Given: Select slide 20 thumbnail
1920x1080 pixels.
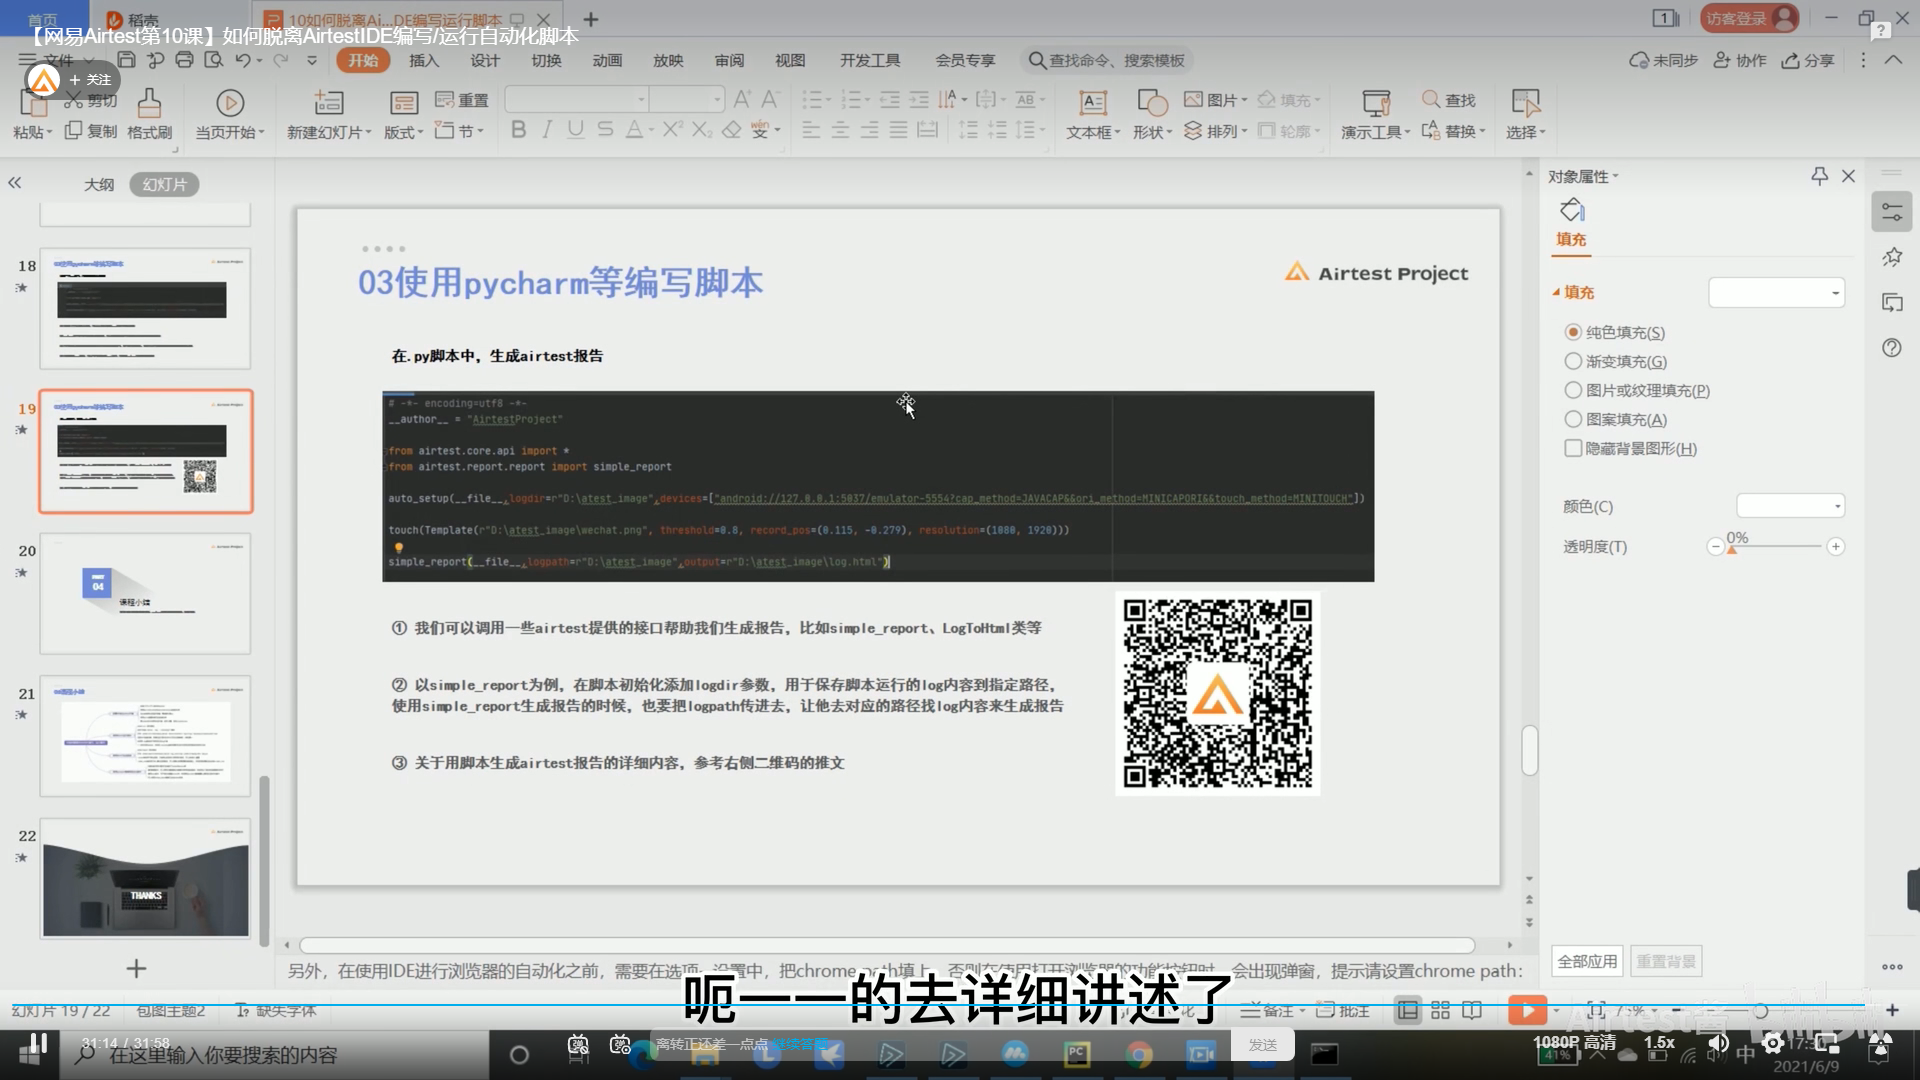Looking at the screenshot, I should (x=146, y=594).
